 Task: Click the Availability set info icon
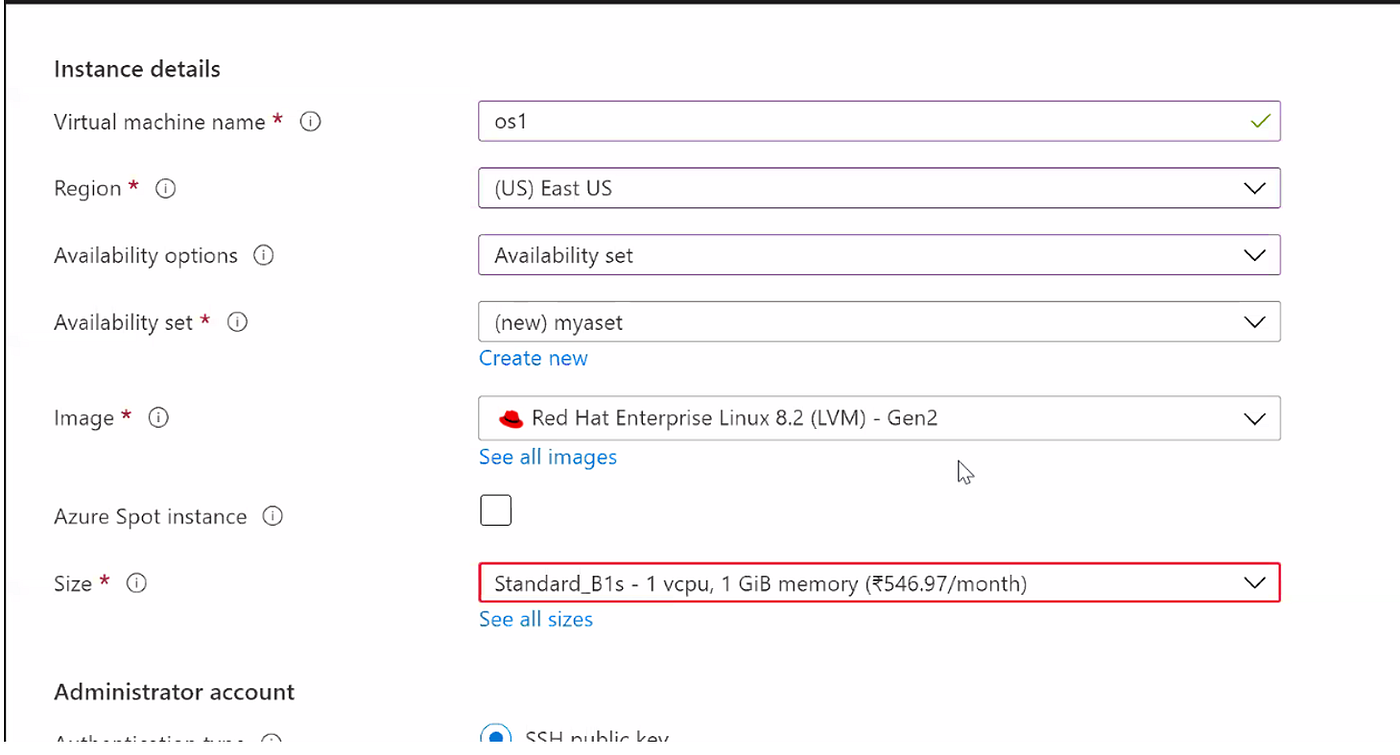237,323
